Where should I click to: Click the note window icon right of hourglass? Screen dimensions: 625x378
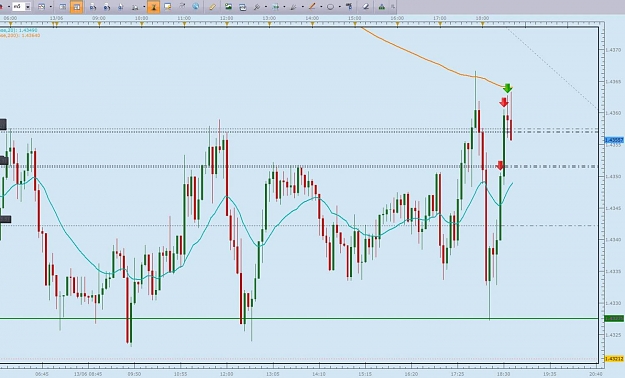167,6
